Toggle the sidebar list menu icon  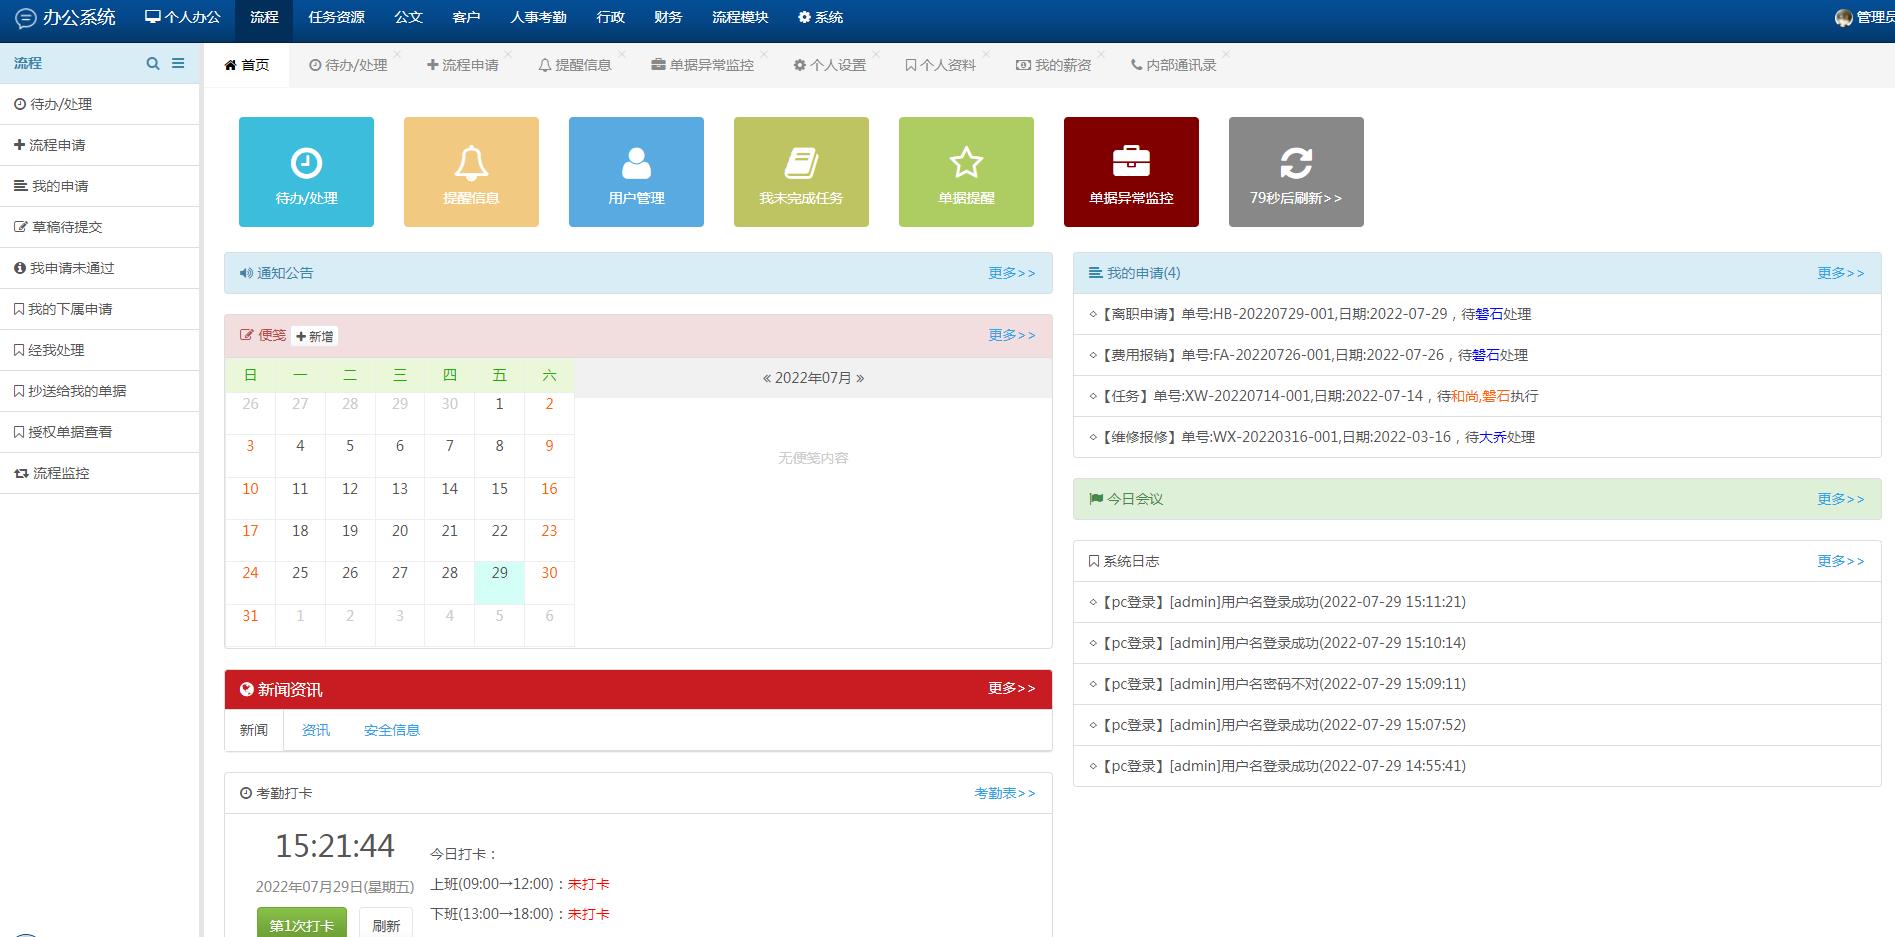click(178, 63)
